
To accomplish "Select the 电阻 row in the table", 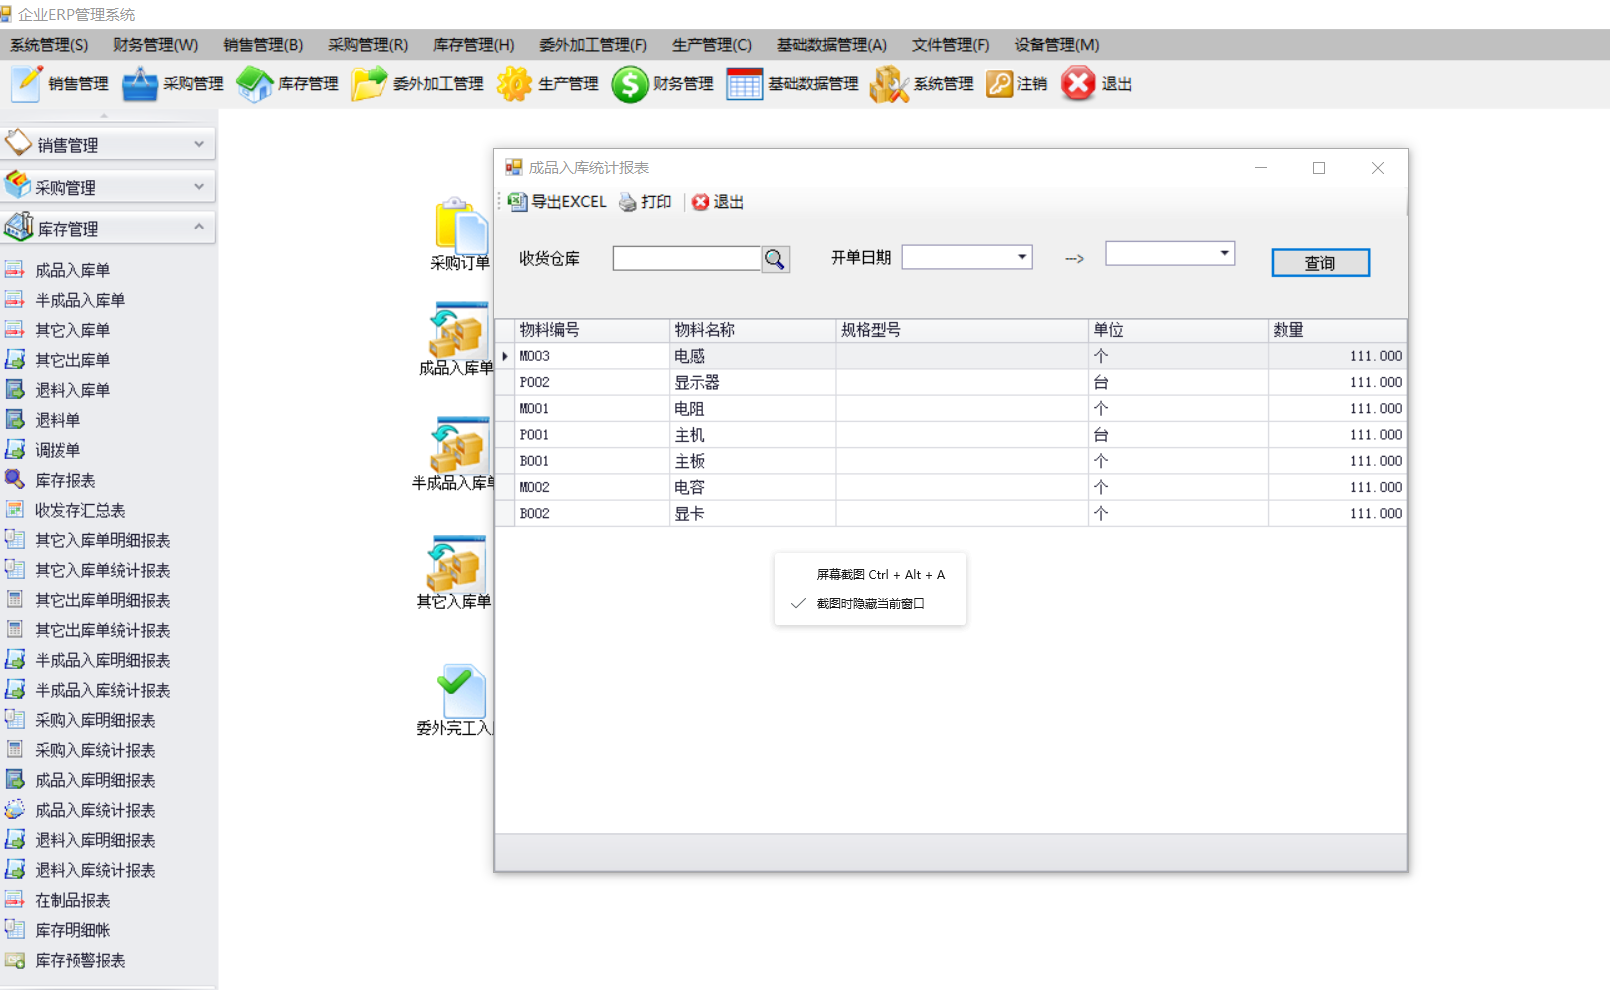I will pos(700,408).
